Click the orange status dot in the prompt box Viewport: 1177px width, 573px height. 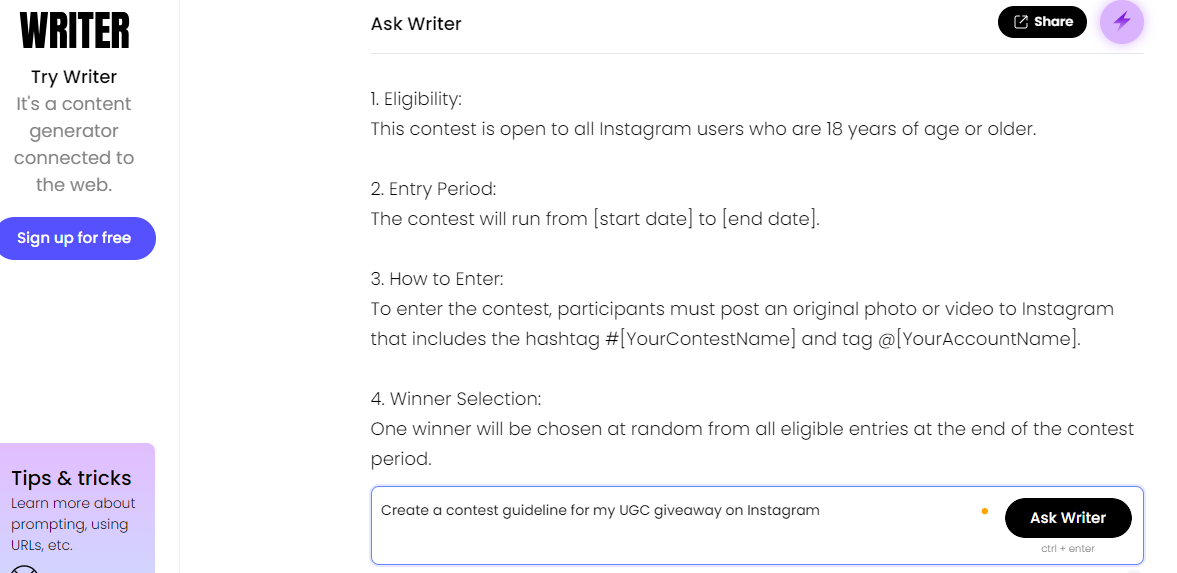(x=985, y=511)
